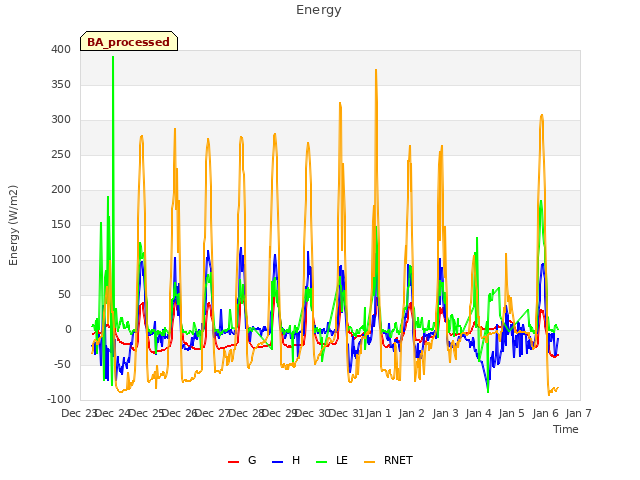Click the Energy (W/m2) axis label
This screenshot has height=480, width=640.
click(13, 225)
